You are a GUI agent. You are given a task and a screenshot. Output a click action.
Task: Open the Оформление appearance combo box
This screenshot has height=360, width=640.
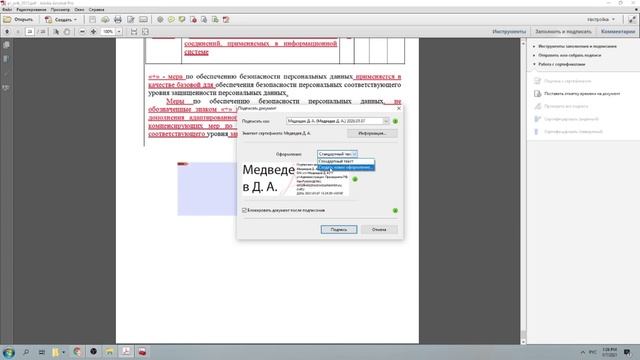click(x=337, y=154)
